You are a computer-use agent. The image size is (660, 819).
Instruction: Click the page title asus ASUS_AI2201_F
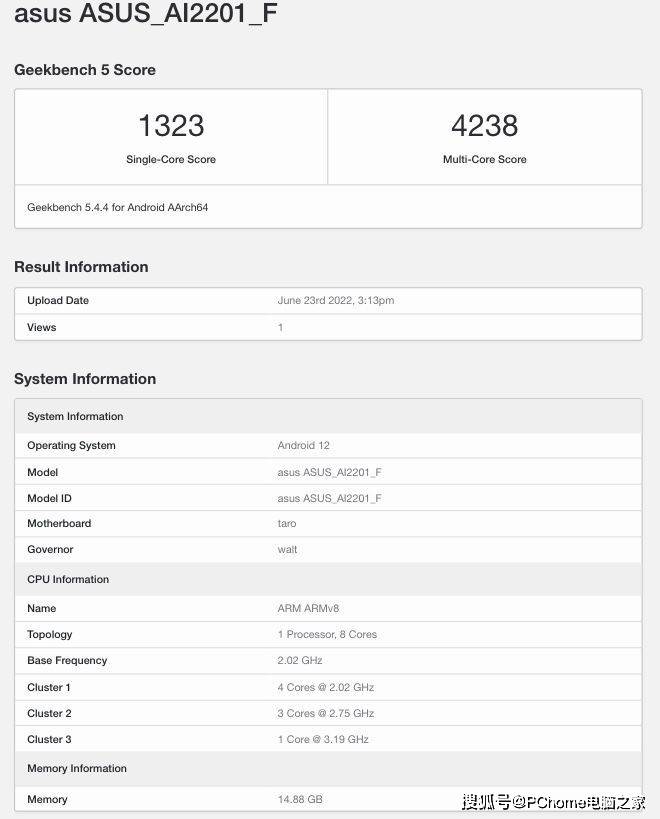point(146,13)
